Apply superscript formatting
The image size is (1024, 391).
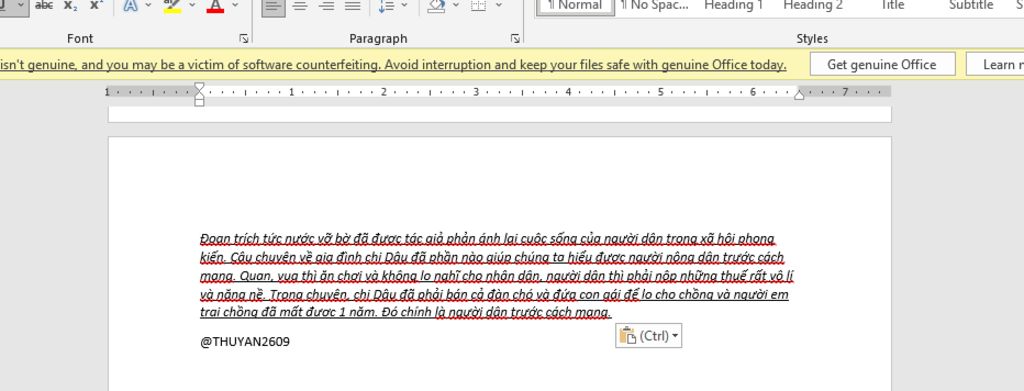(x=96, y=5)
